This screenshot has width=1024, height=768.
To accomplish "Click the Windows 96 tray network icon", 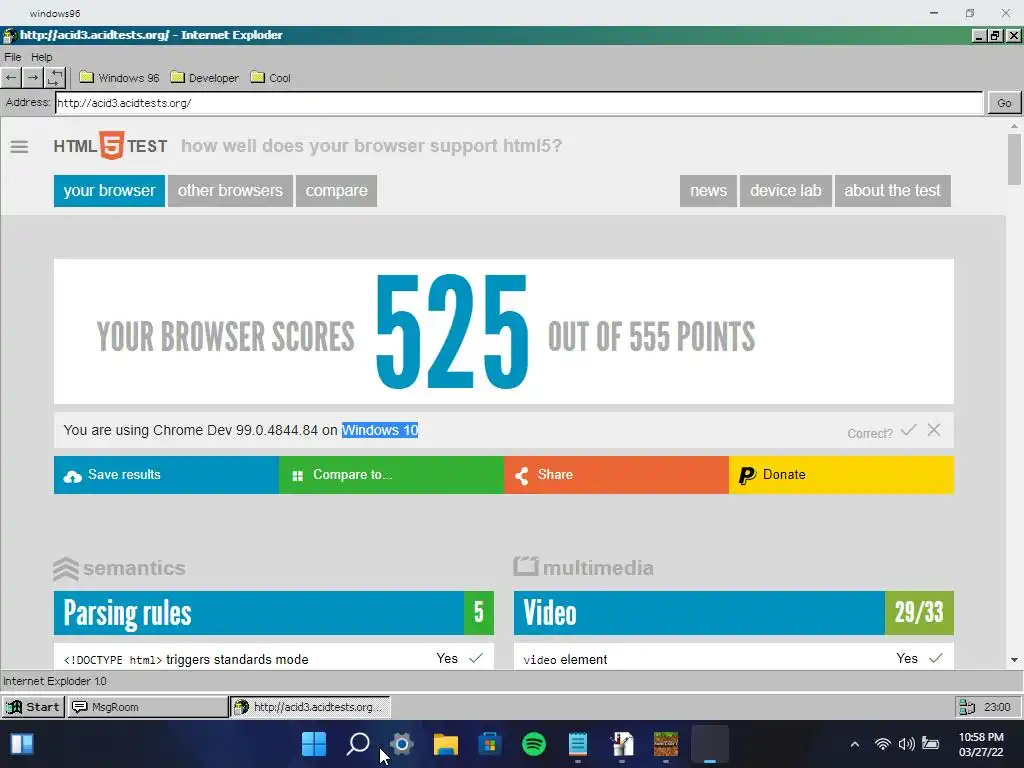I will coord(967,707).
